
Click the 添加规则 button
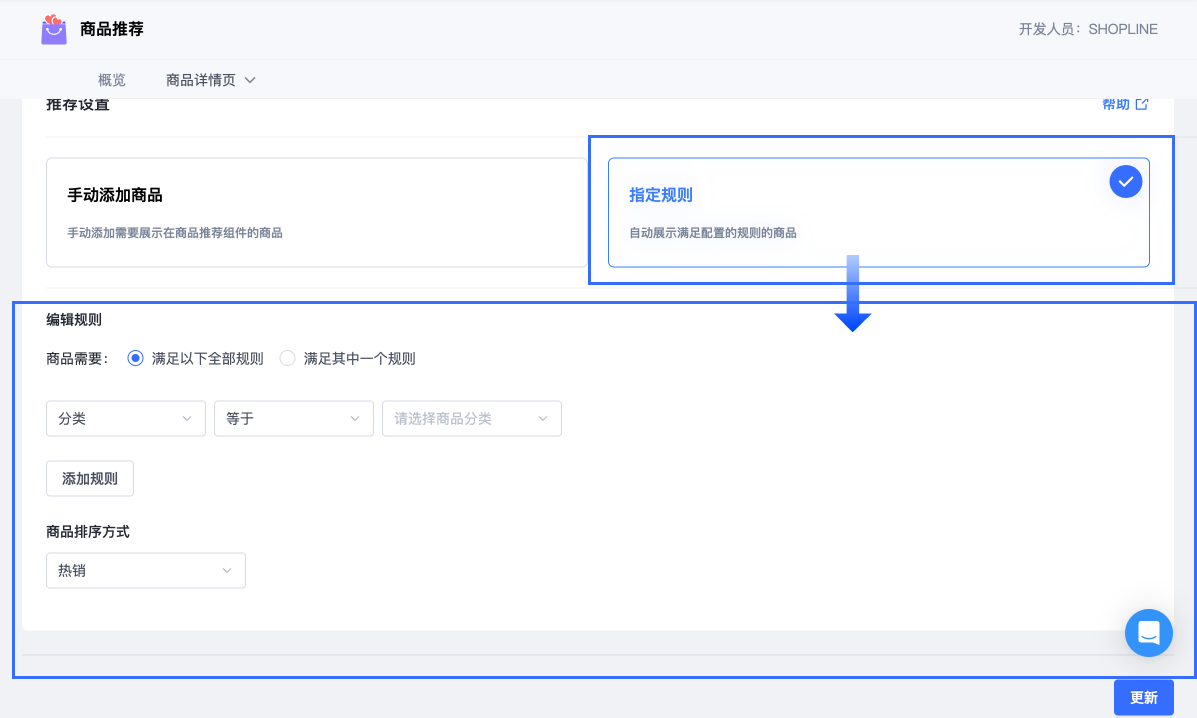tap(90, 478)
